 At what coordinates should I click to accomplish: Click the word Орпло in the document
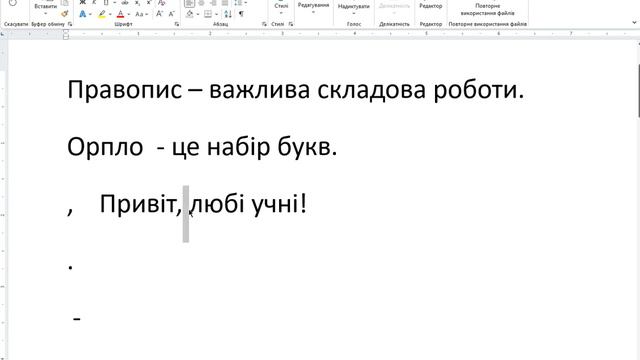[105, 147]
